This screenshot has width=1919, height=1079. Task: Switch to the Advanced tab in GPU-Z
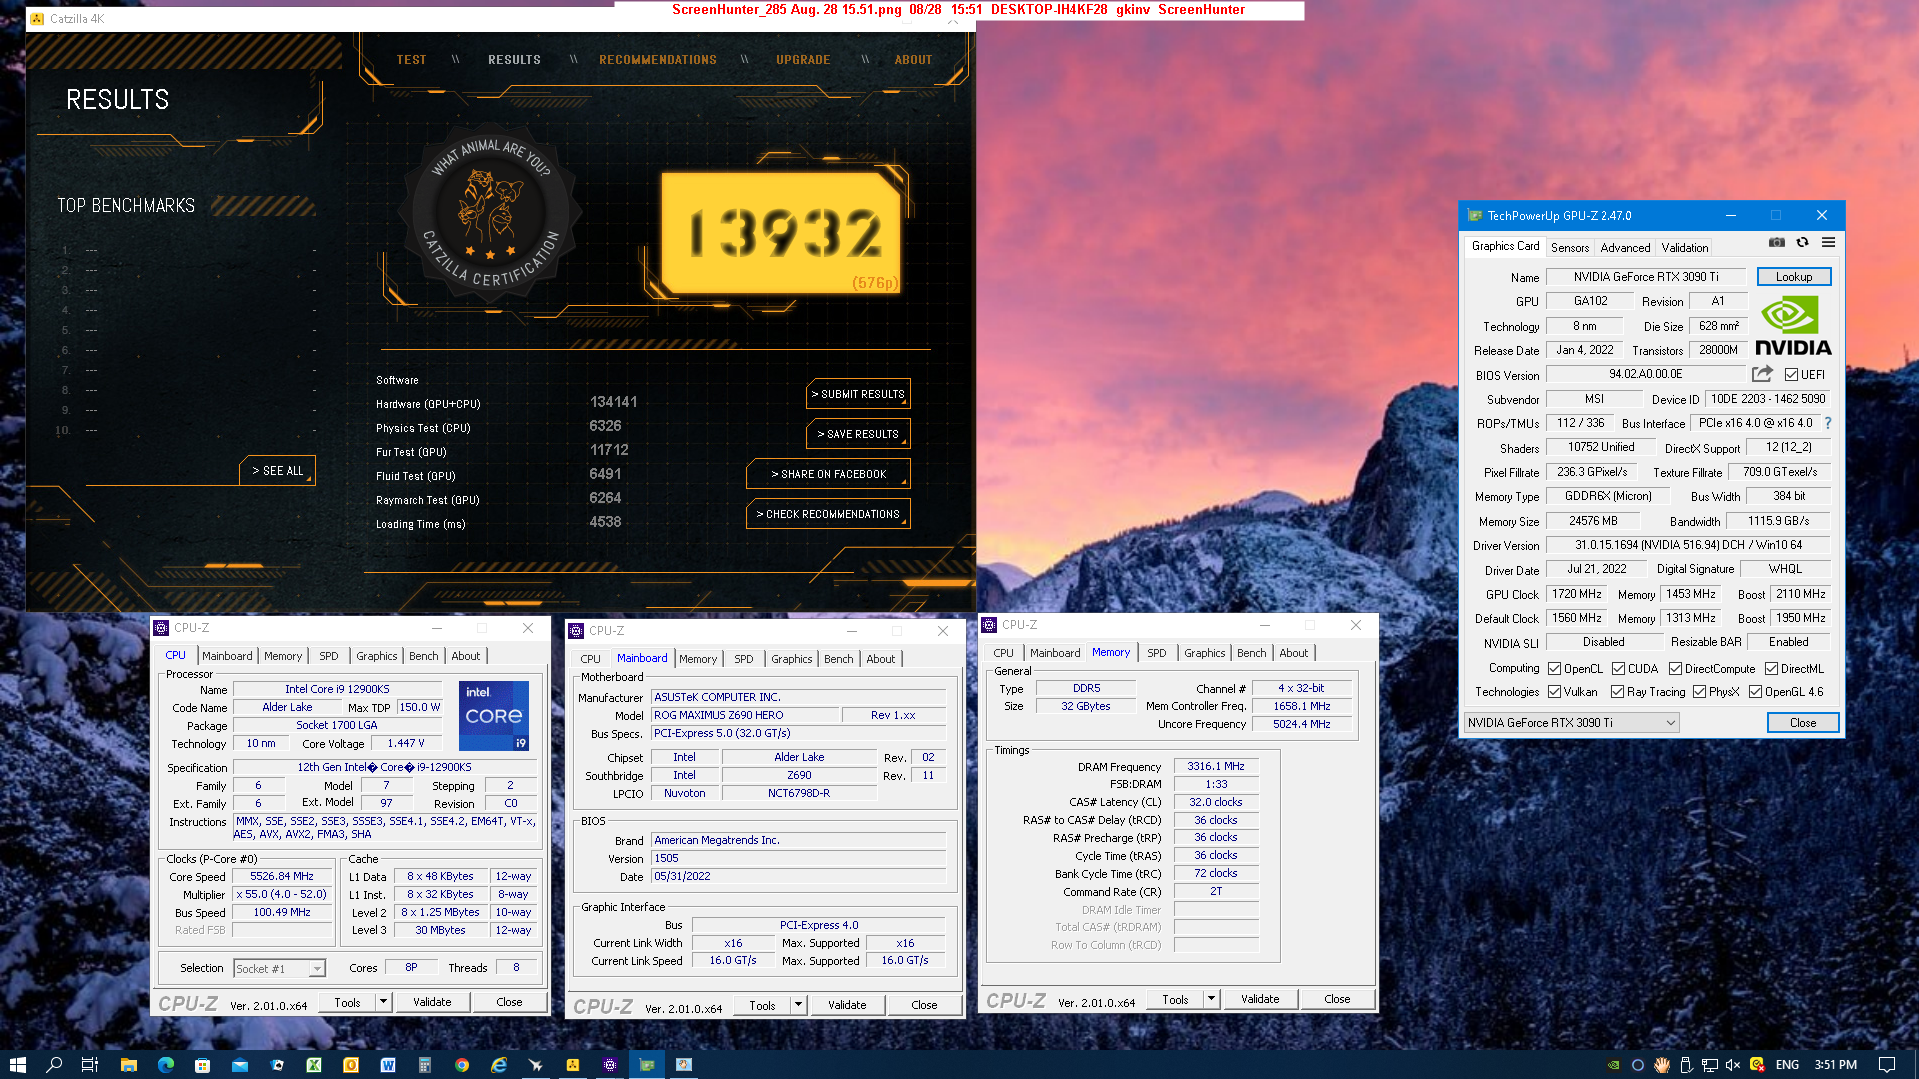pyautogui.click(x=1625, y=248)
